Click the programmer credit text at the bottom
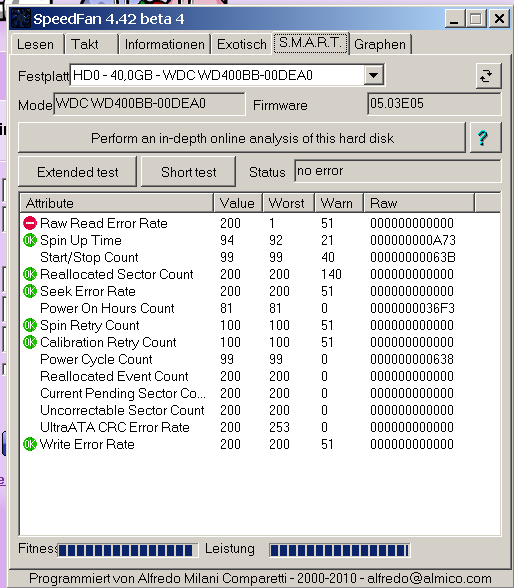 pos(260,579)
